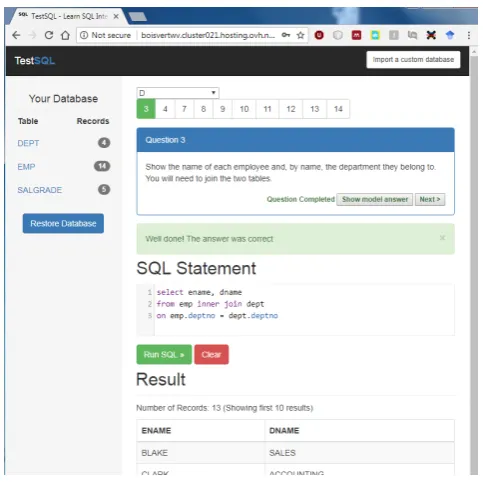Click the browser address bar URL
The image size is (483, 482).
(208, 35)
